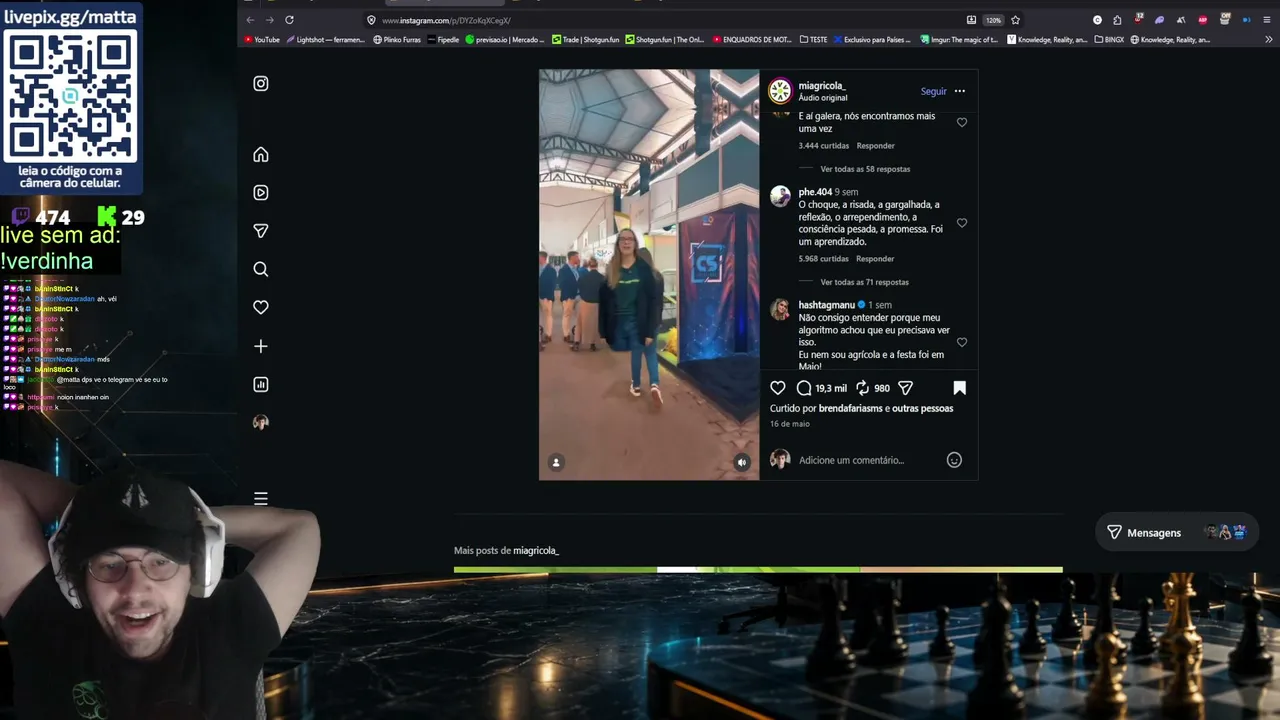Screen dimensions: 1280x720
Task: Bookmark this page with the star icon
Action: [x=1015, y=20]
